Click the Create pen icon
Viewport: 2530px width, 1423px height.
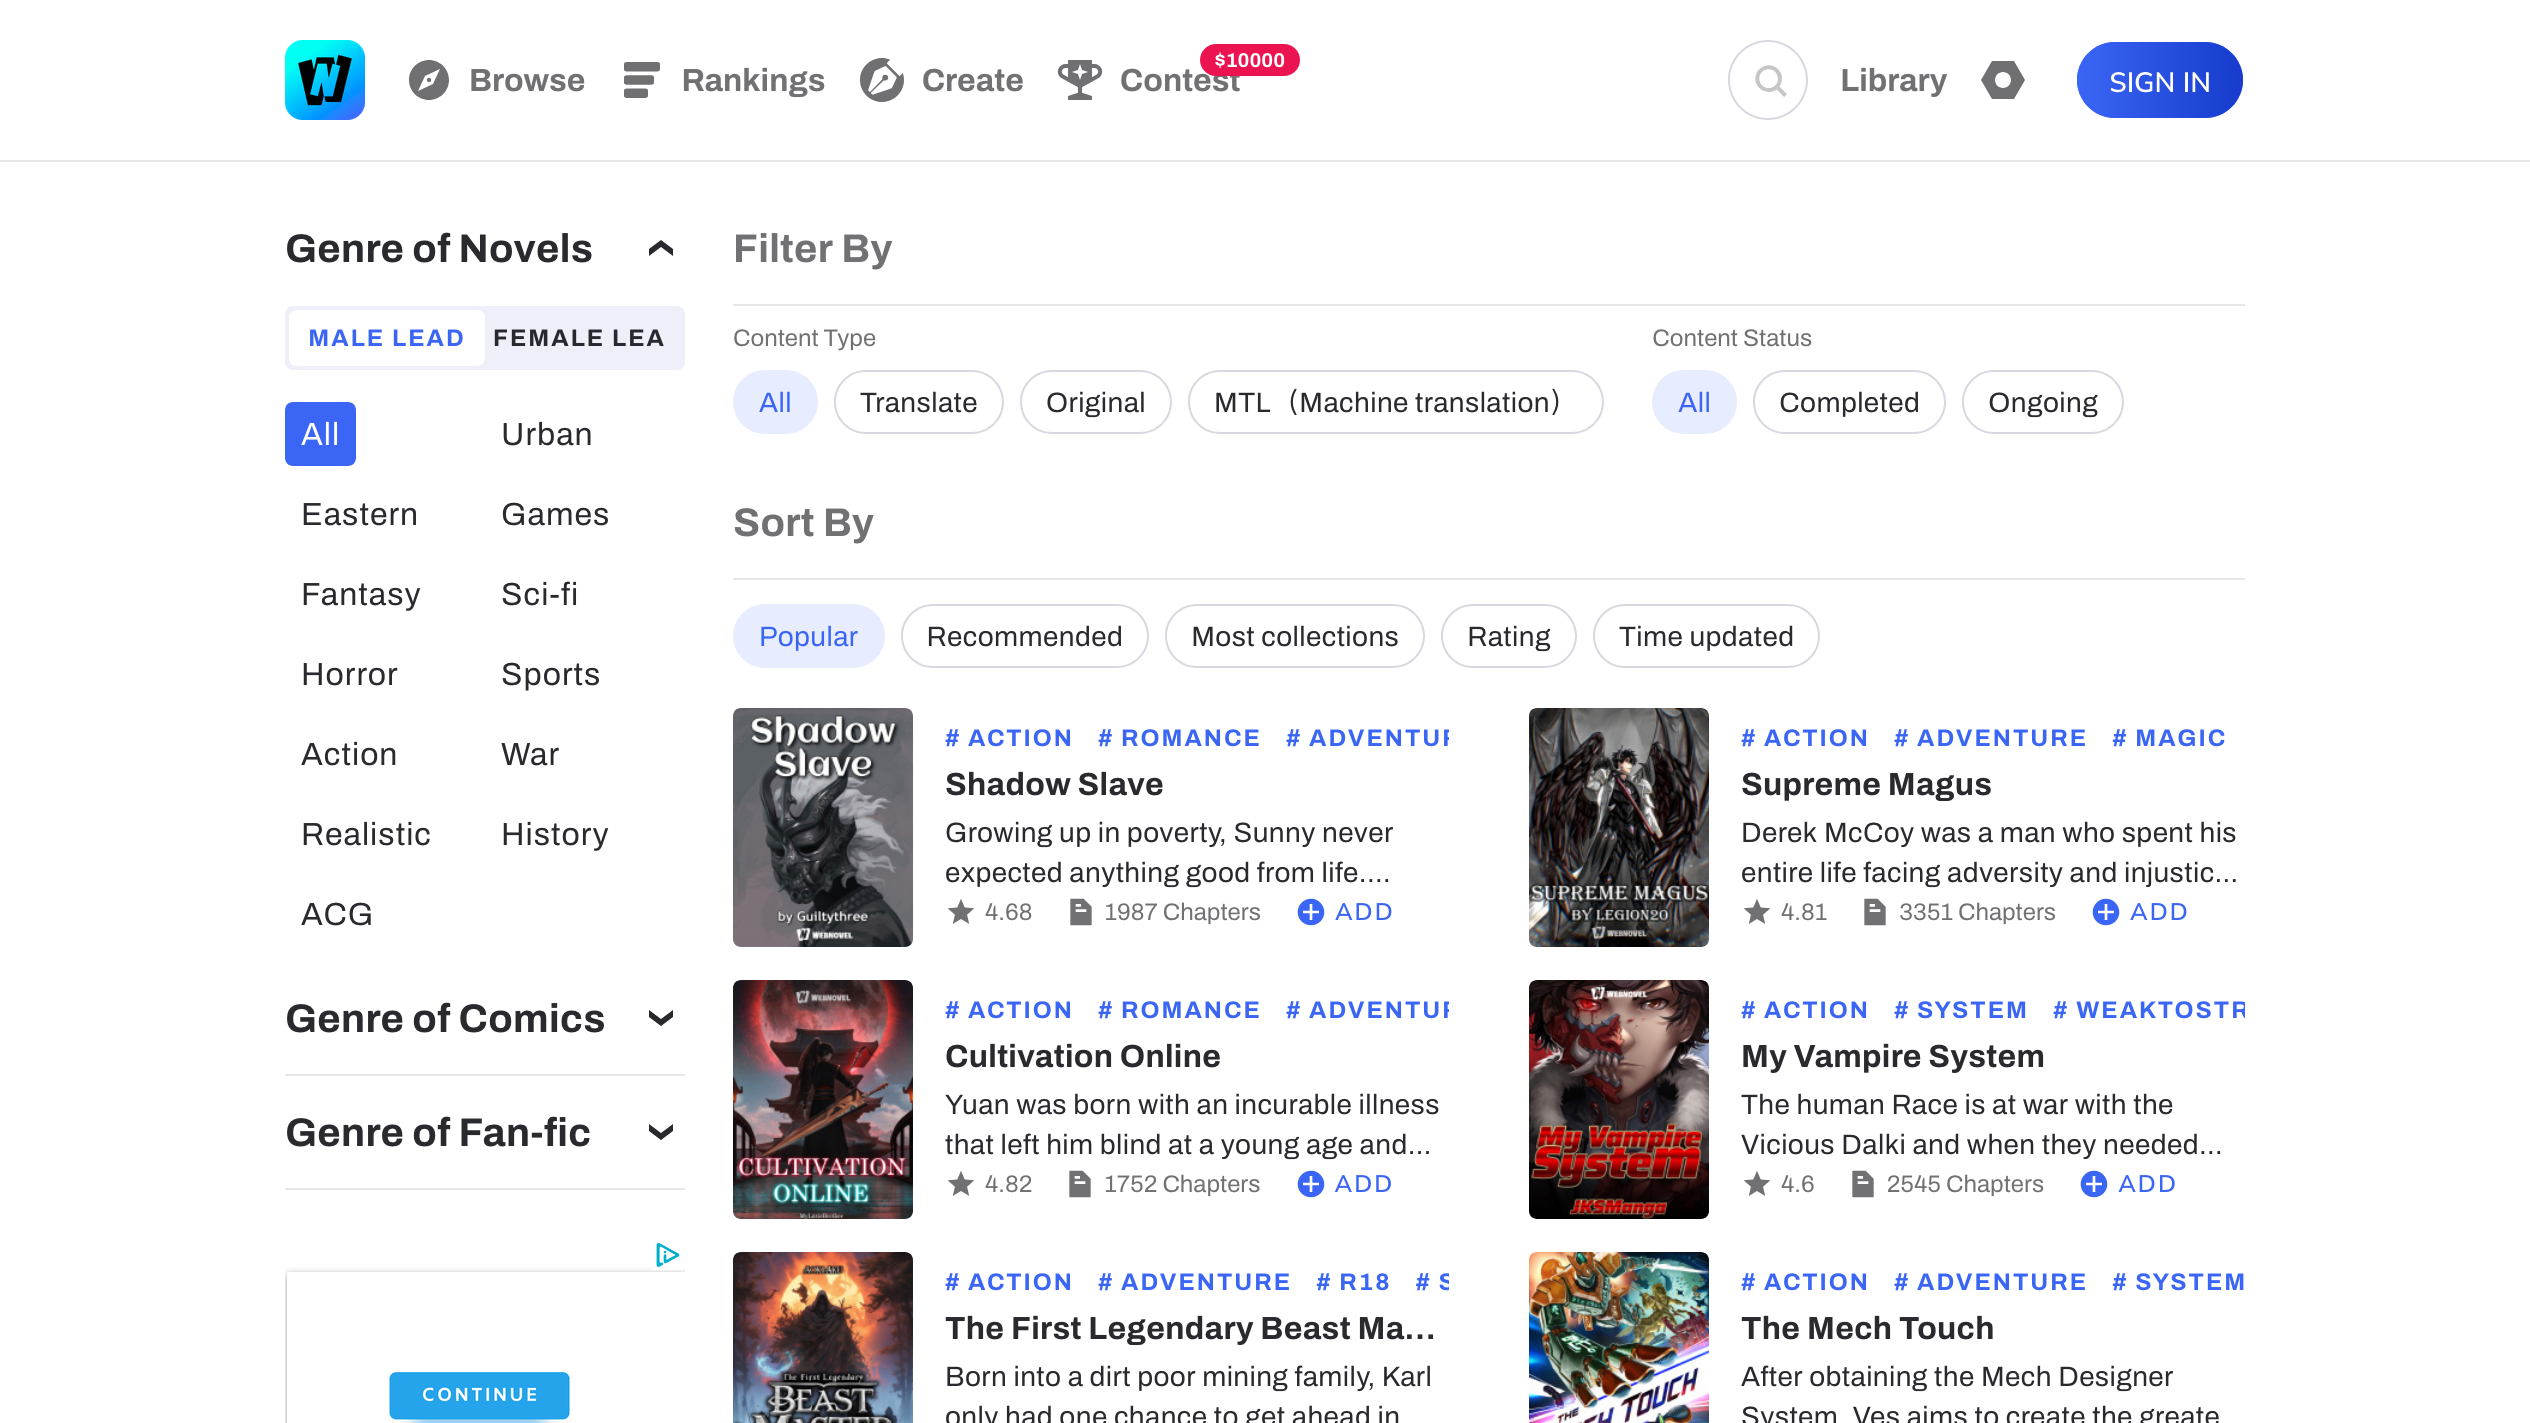click(882, 80)
